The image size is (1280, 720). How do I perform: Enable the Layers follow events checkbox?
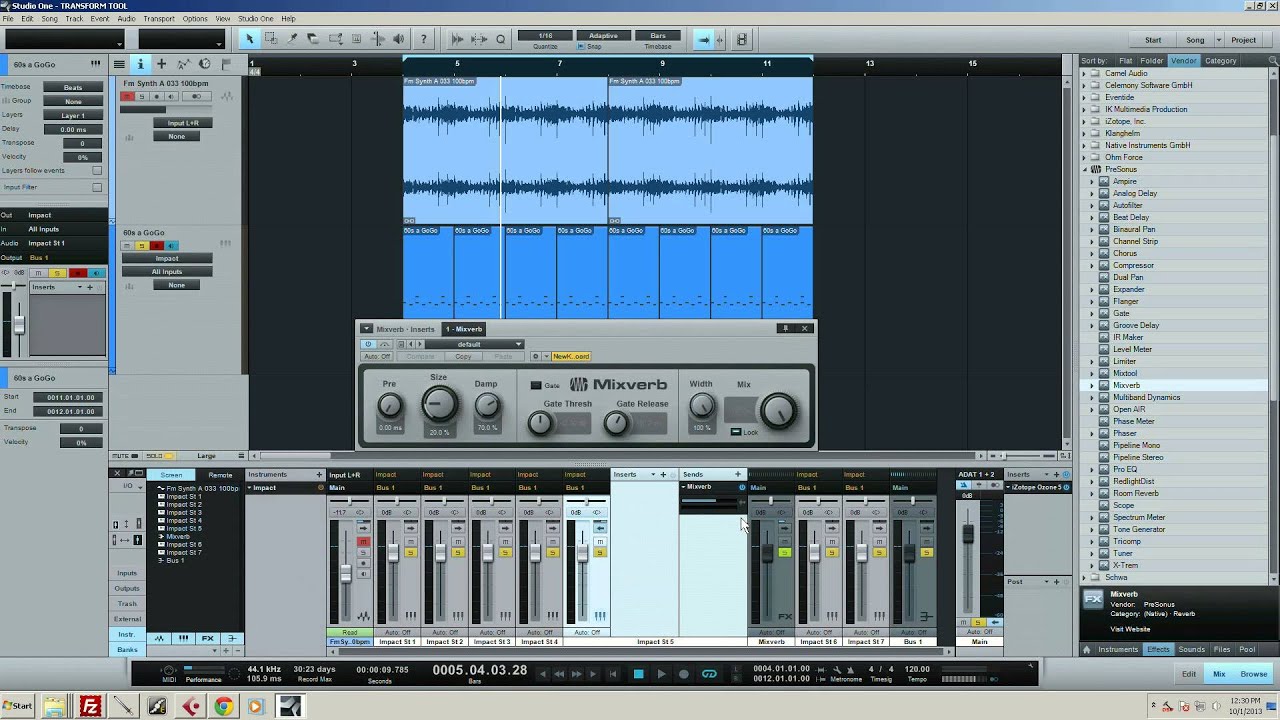pos(97,171)
